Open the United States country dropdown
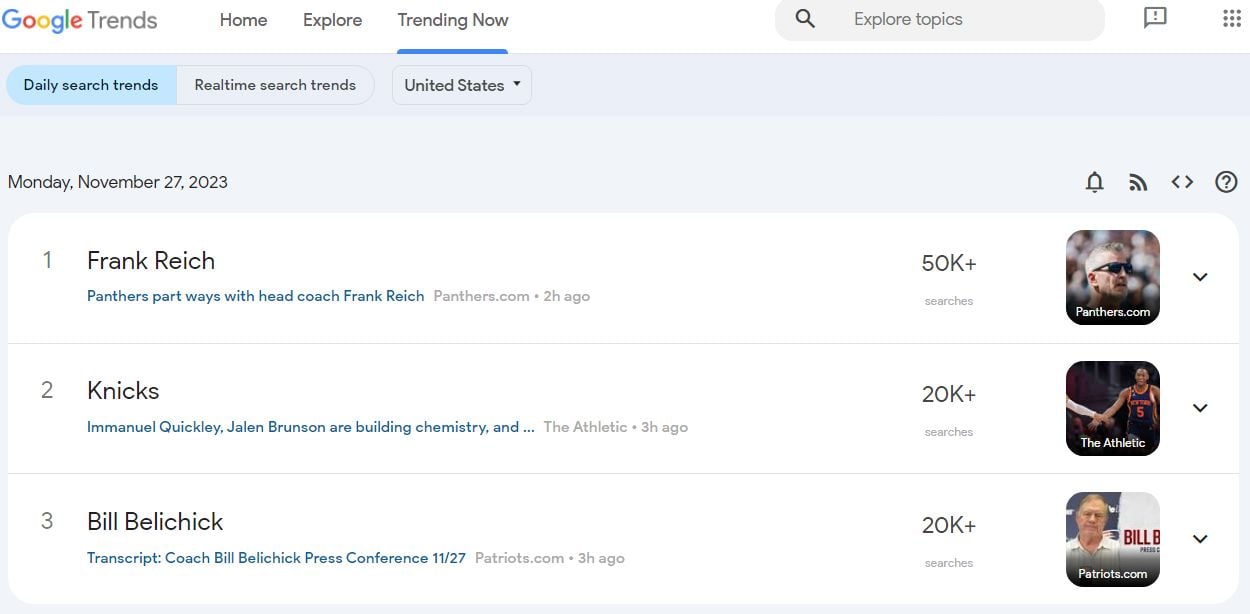 (462, 85)
